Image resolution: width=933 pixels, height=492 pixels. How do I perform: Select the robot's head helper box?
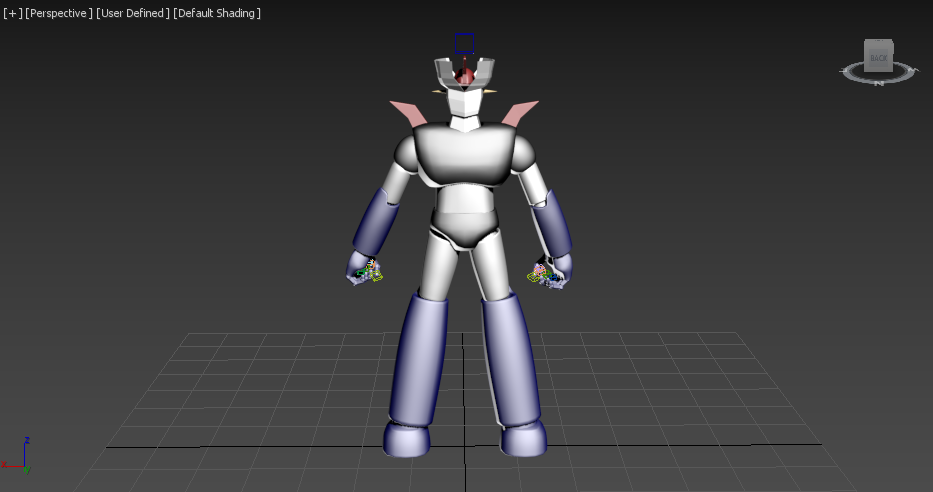[465, 43]
